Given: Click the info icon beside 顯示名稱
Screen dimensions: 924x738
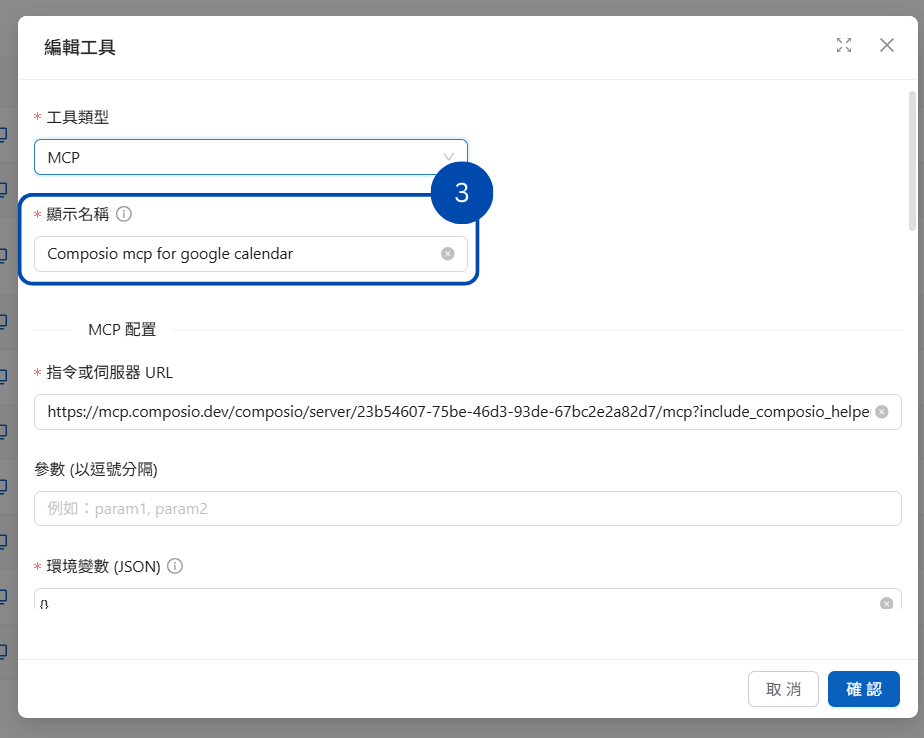Looking at the screenshot, I should click(x=125, y=214).
